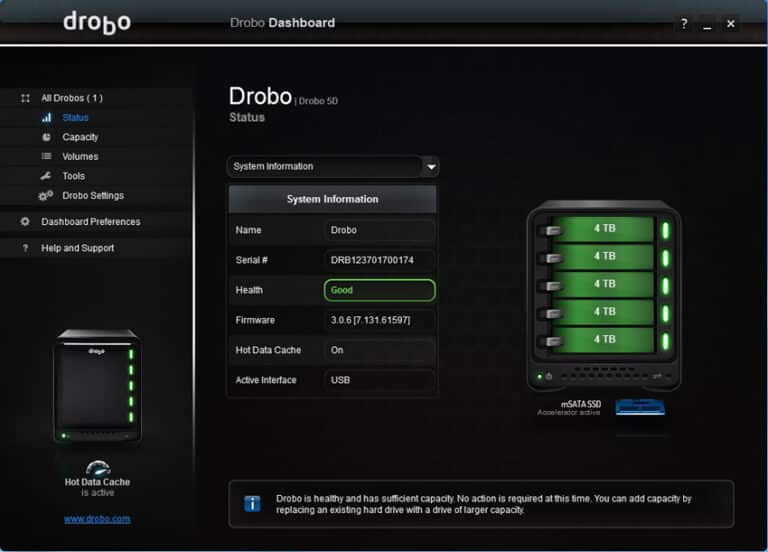Click firmware value 3.0.6 [7.131.61597]
This screenshot has width=768, height=552.
(370, 320)
